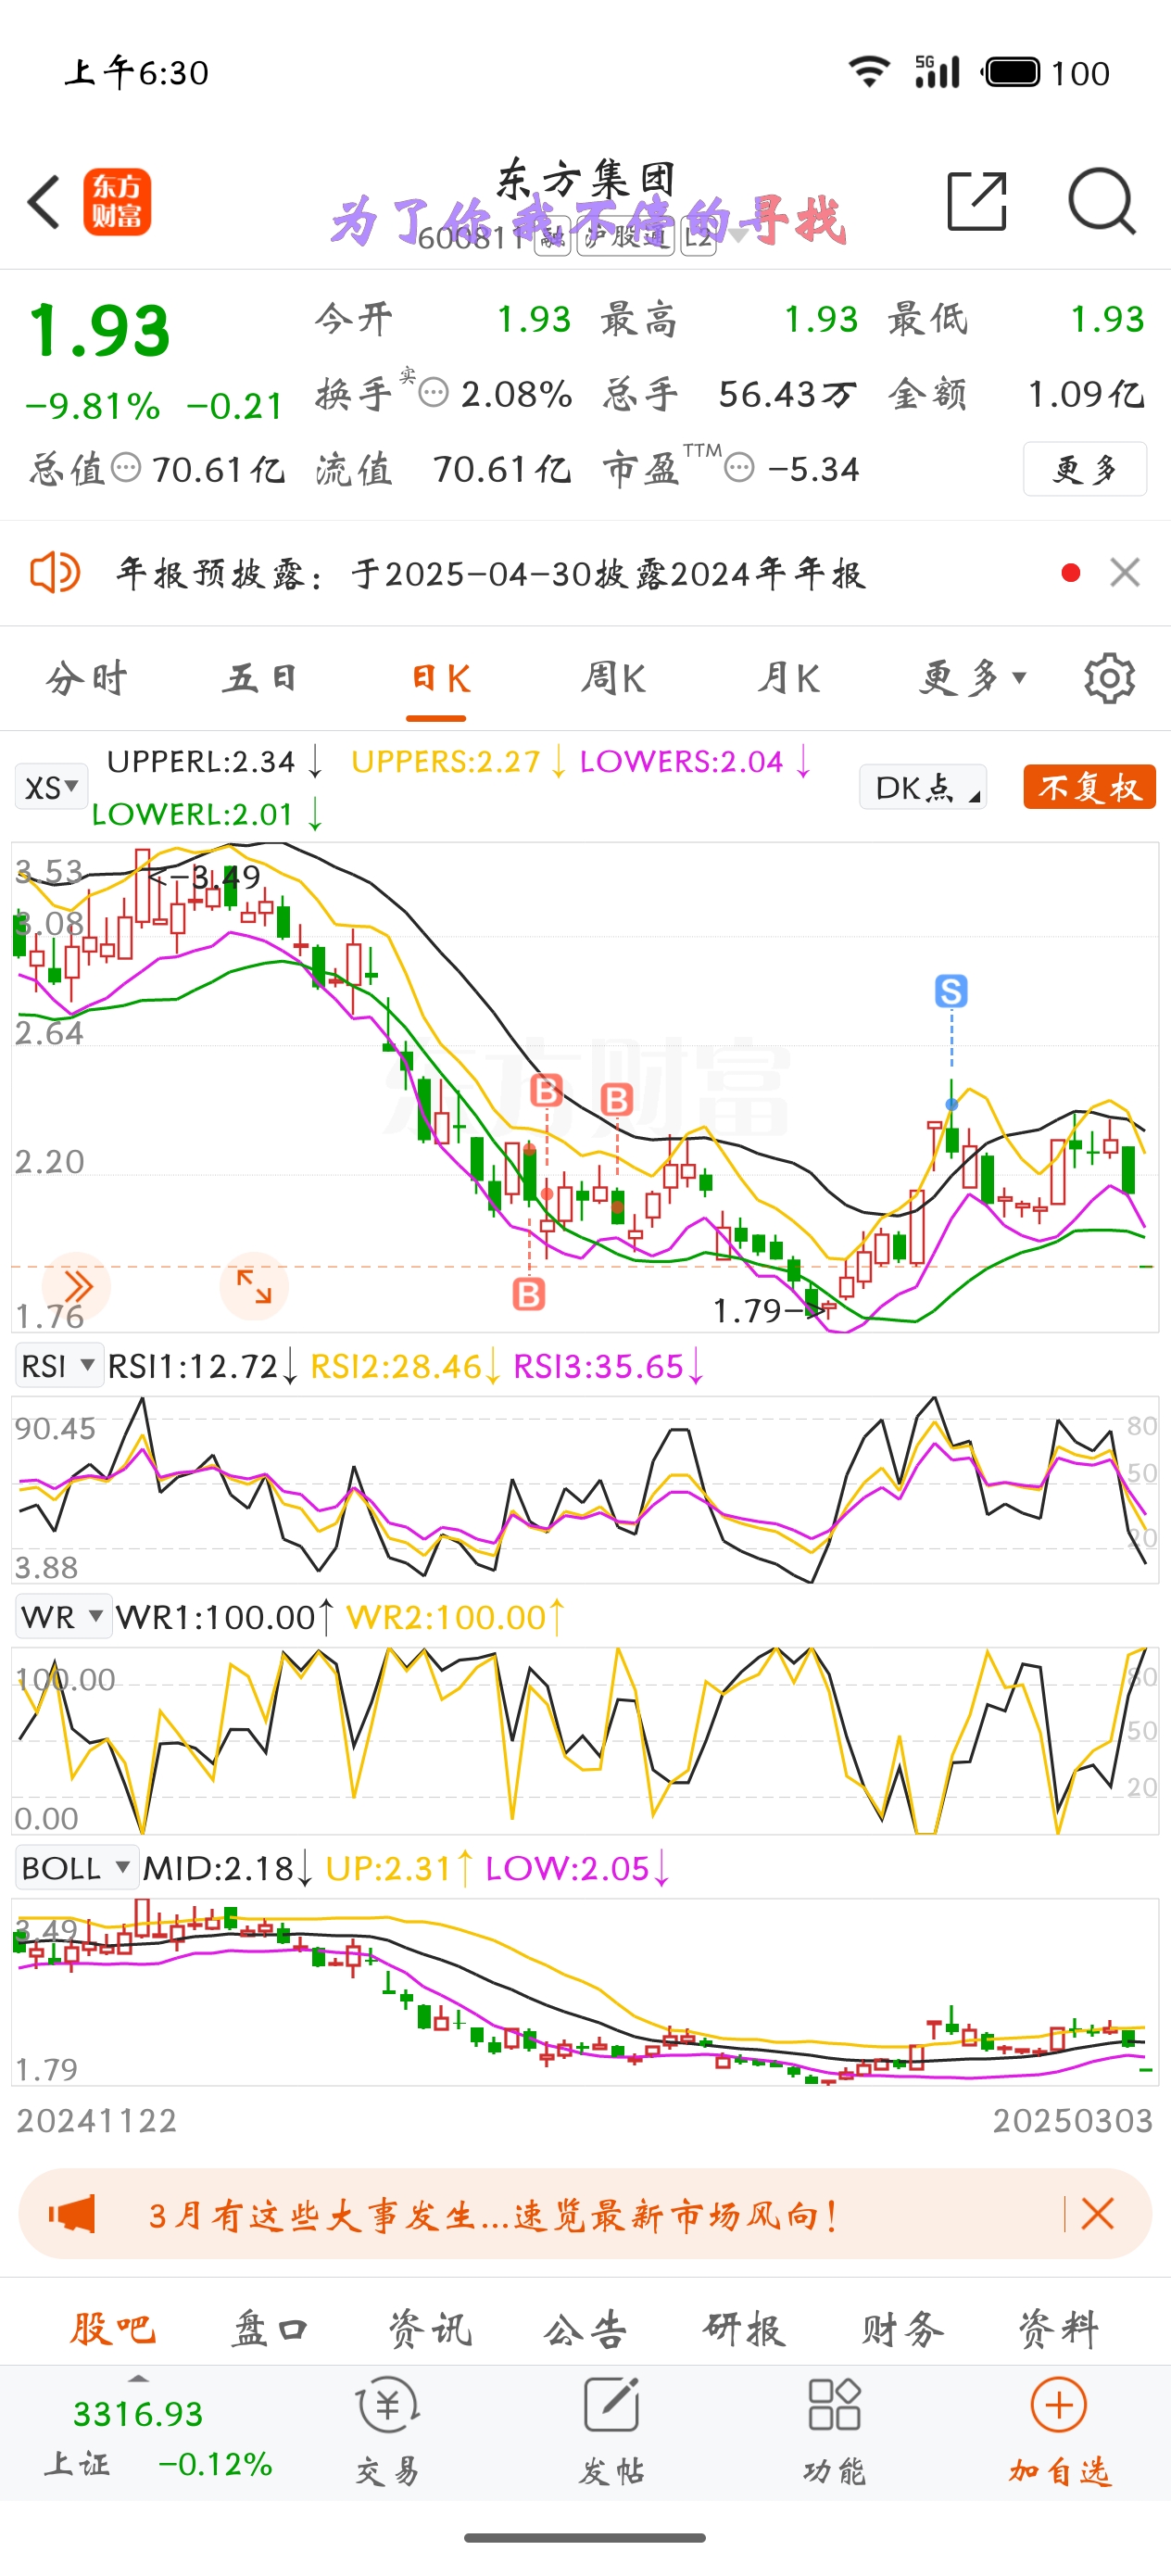Tap the 20241122 start date label
This screenshot has width=1171, height=2576.
tap(96, 2120)
